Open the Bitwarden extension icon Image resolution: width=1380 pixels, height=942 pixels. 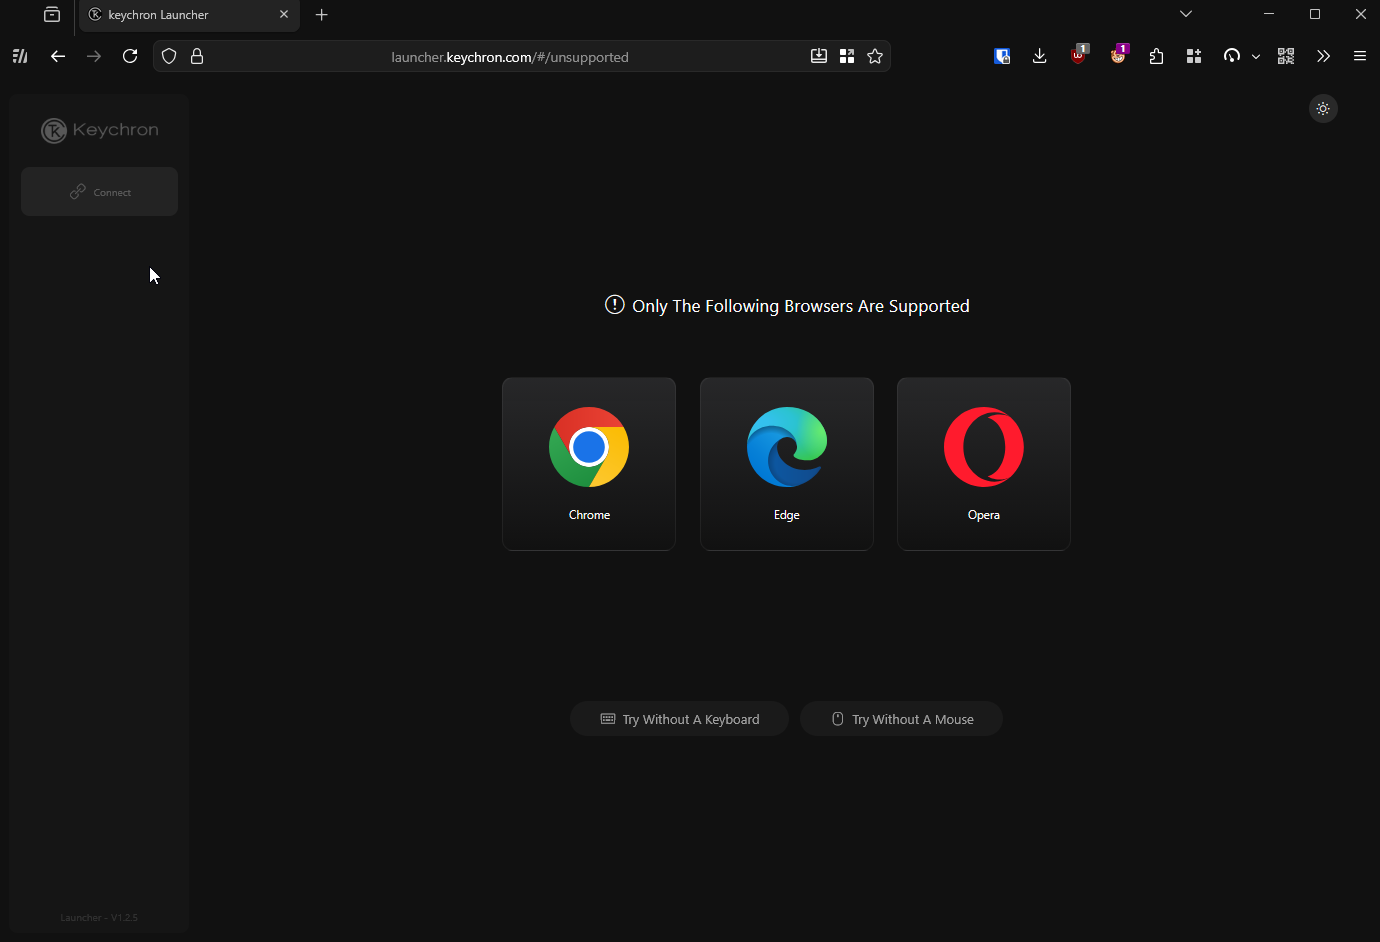(x=1002, y=56)
